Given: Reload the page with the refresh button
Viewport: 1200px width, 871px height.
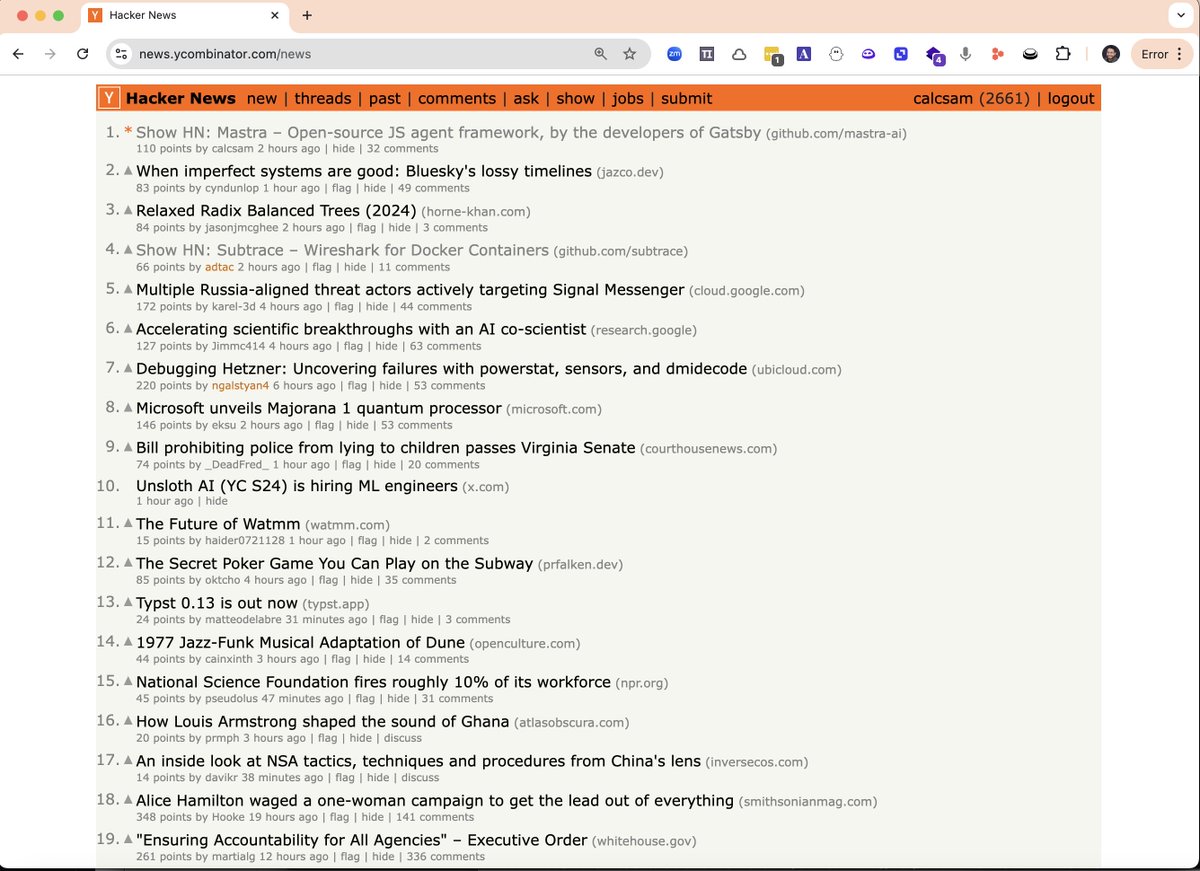Looking at the screenshot, I should pos(82,54).
